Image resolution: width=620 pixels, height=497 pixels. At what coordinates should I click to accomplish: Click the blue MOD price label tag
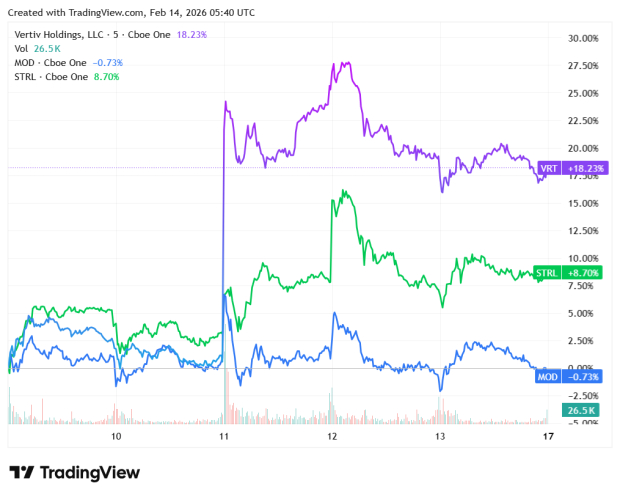coord(571,377)
